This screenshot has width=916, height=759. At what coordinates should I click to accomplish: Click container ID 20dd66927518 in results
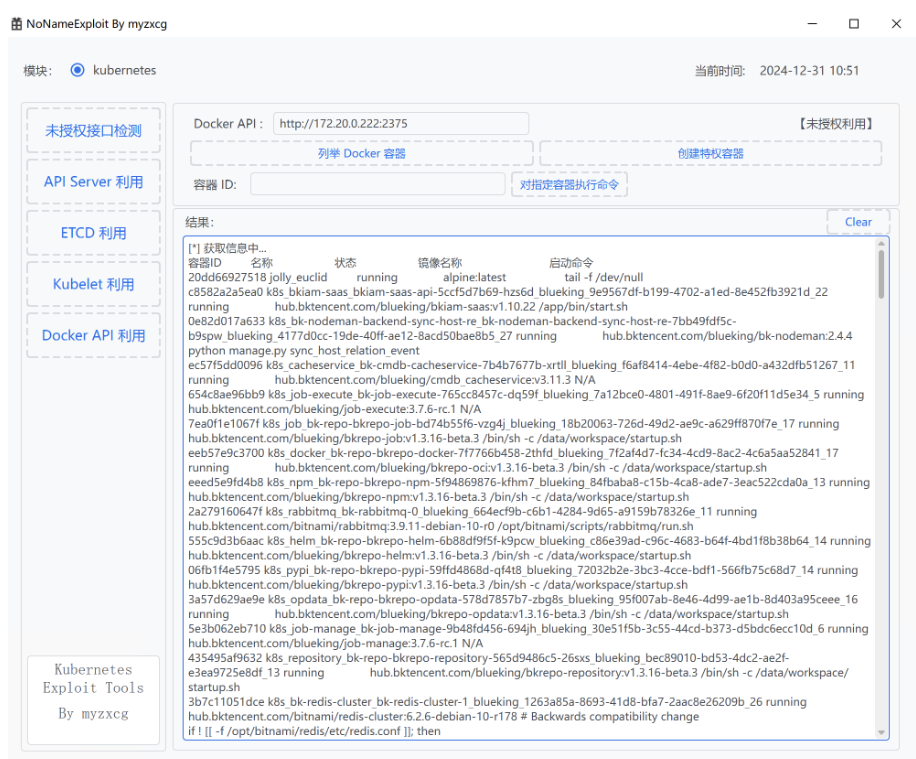(227, 277)
